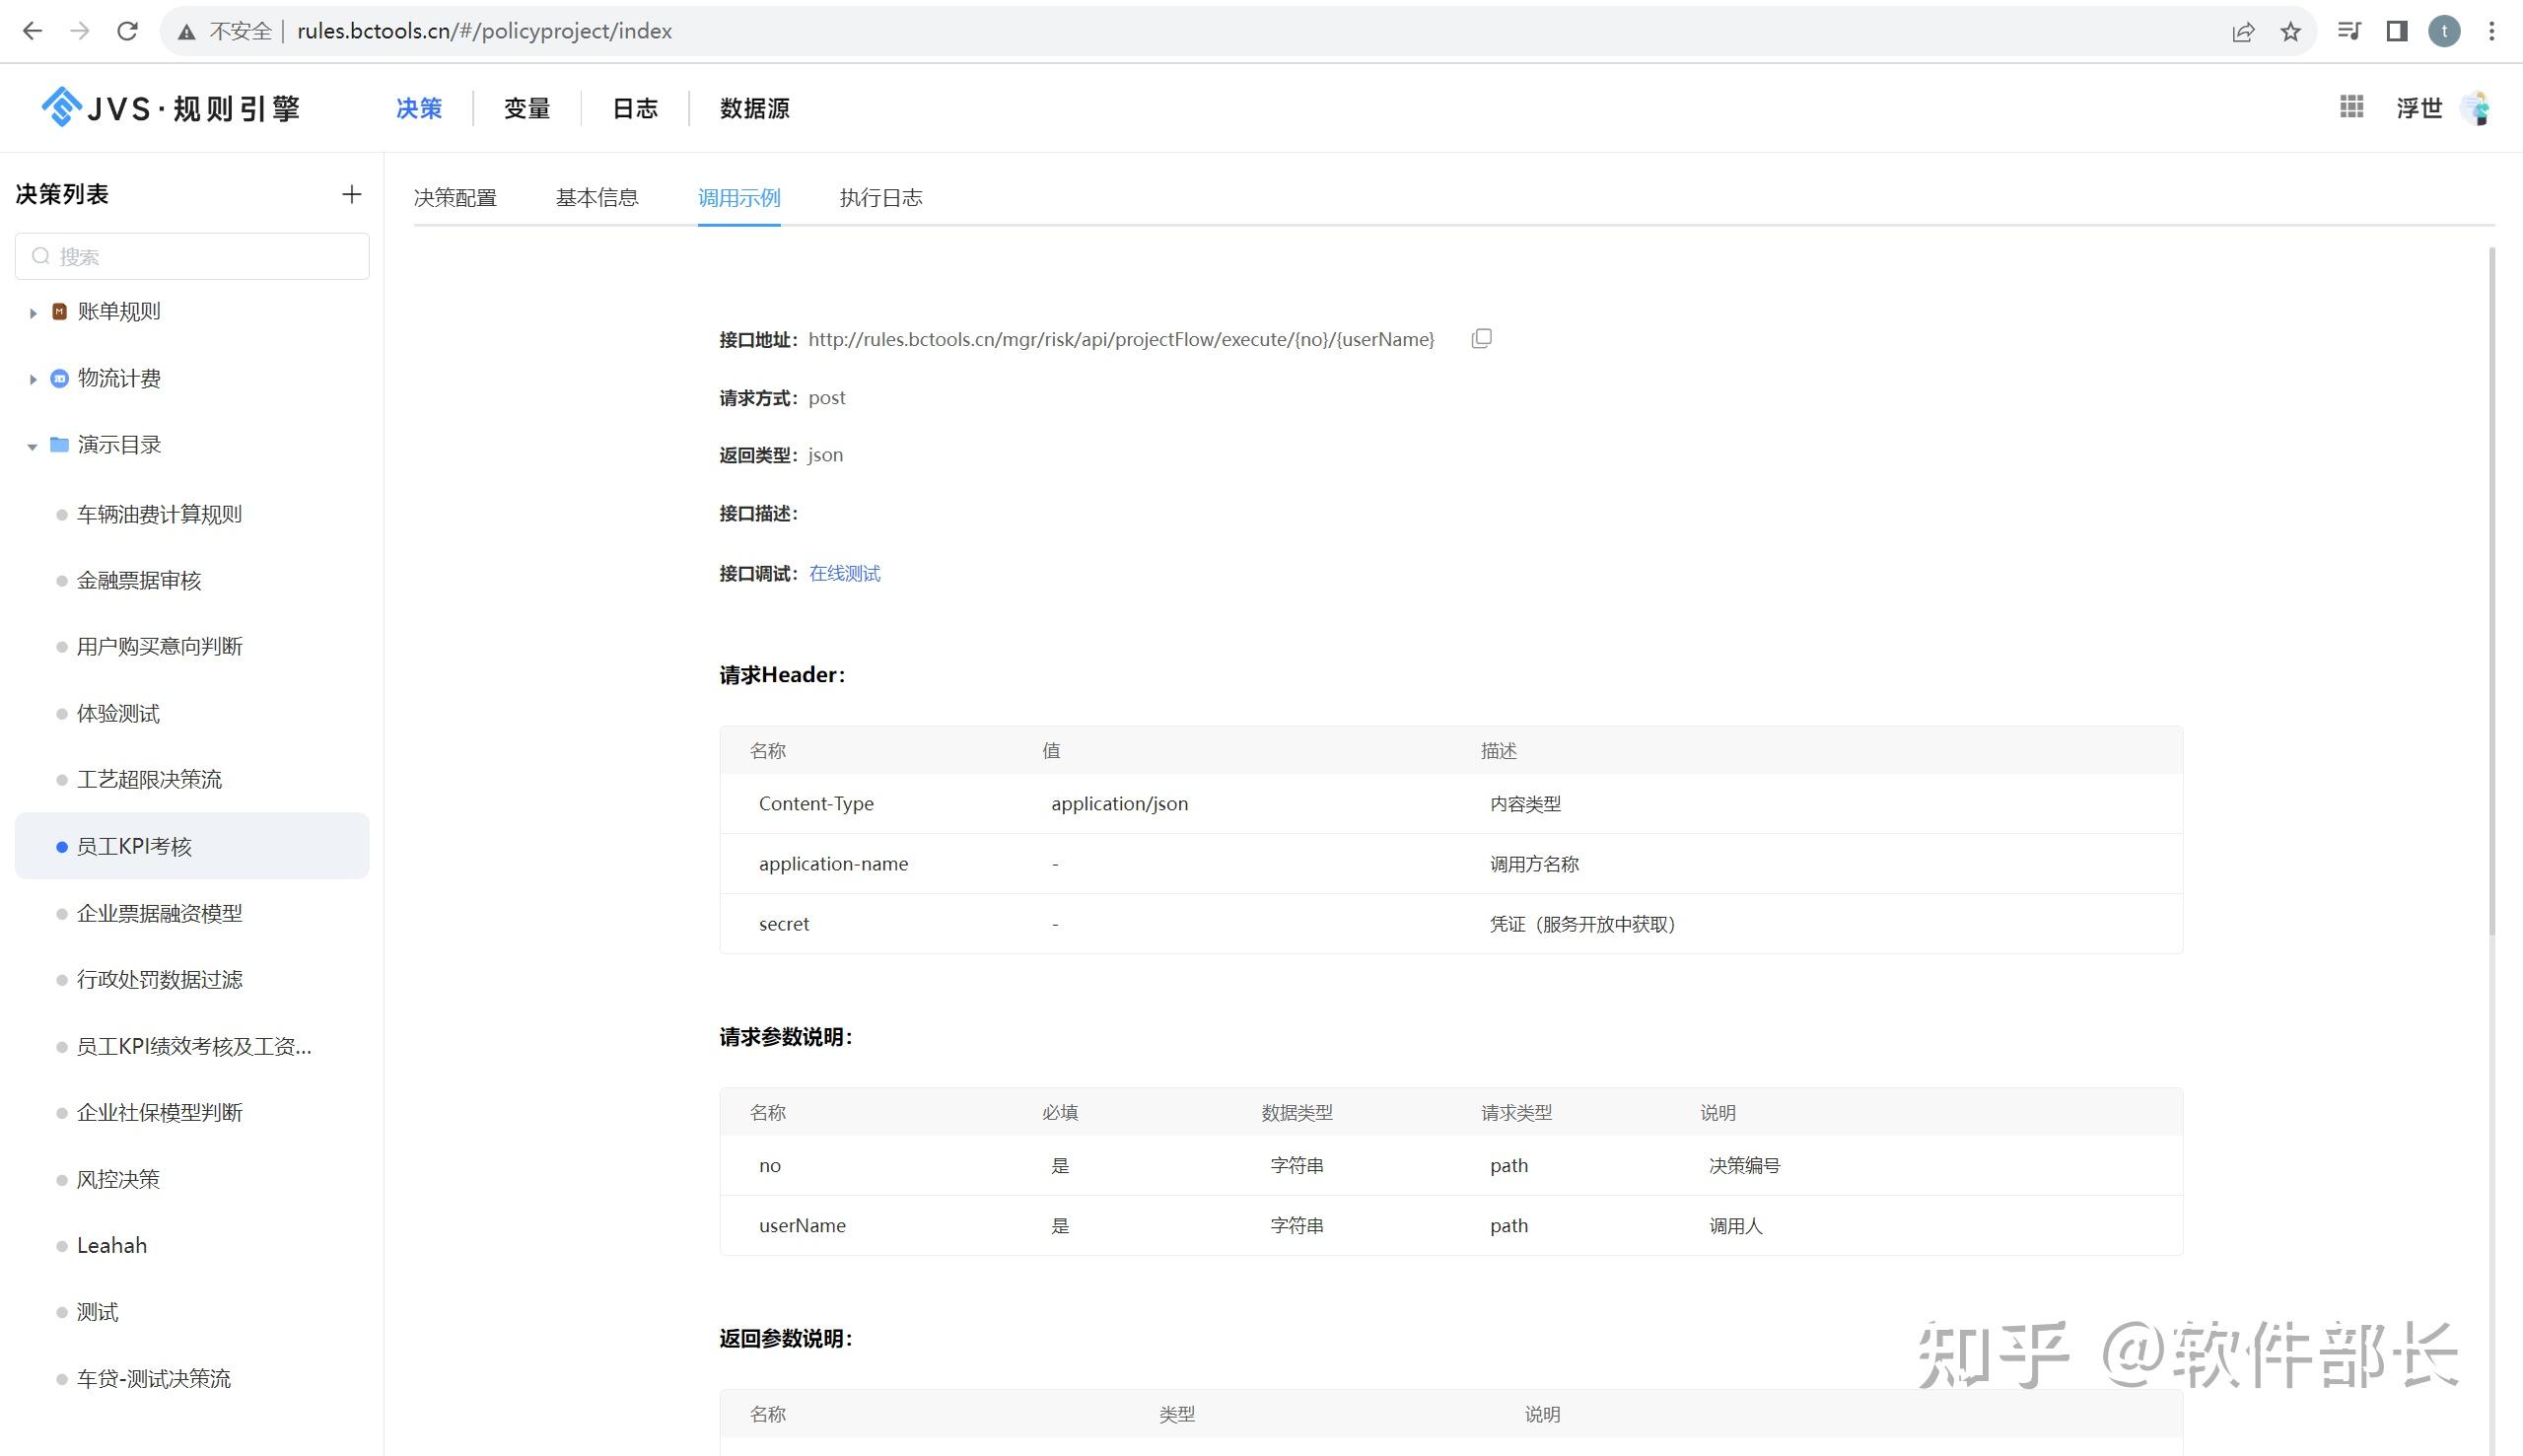Click the browser back arrow
The image size is (2523, 1456).
coord(33,30)
